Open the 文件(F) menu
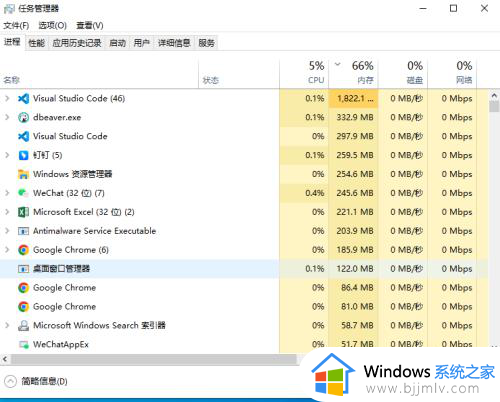The height and width of the screenshot is (402, 500). 16,25
